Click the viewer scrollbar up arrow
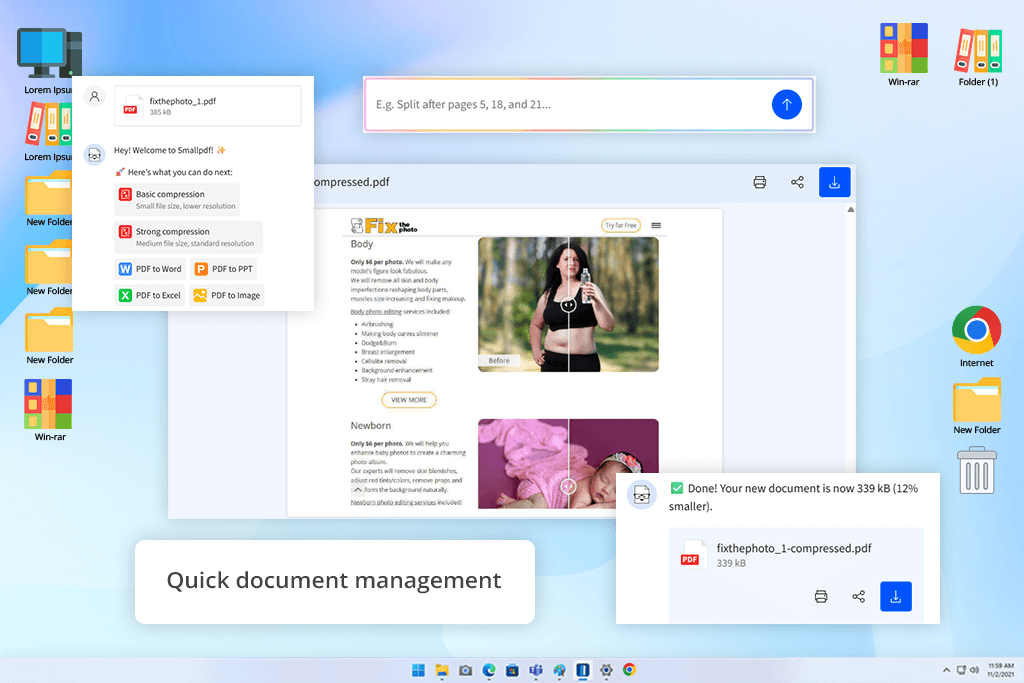The height and width of the screenshot is (683, 1024). coord(850,210)
